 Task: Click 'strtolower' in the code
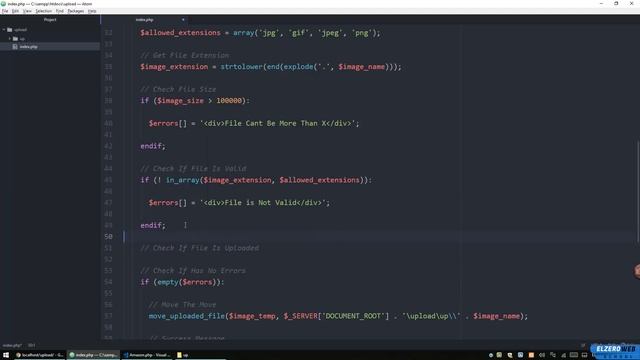click(x=242, y=67)
